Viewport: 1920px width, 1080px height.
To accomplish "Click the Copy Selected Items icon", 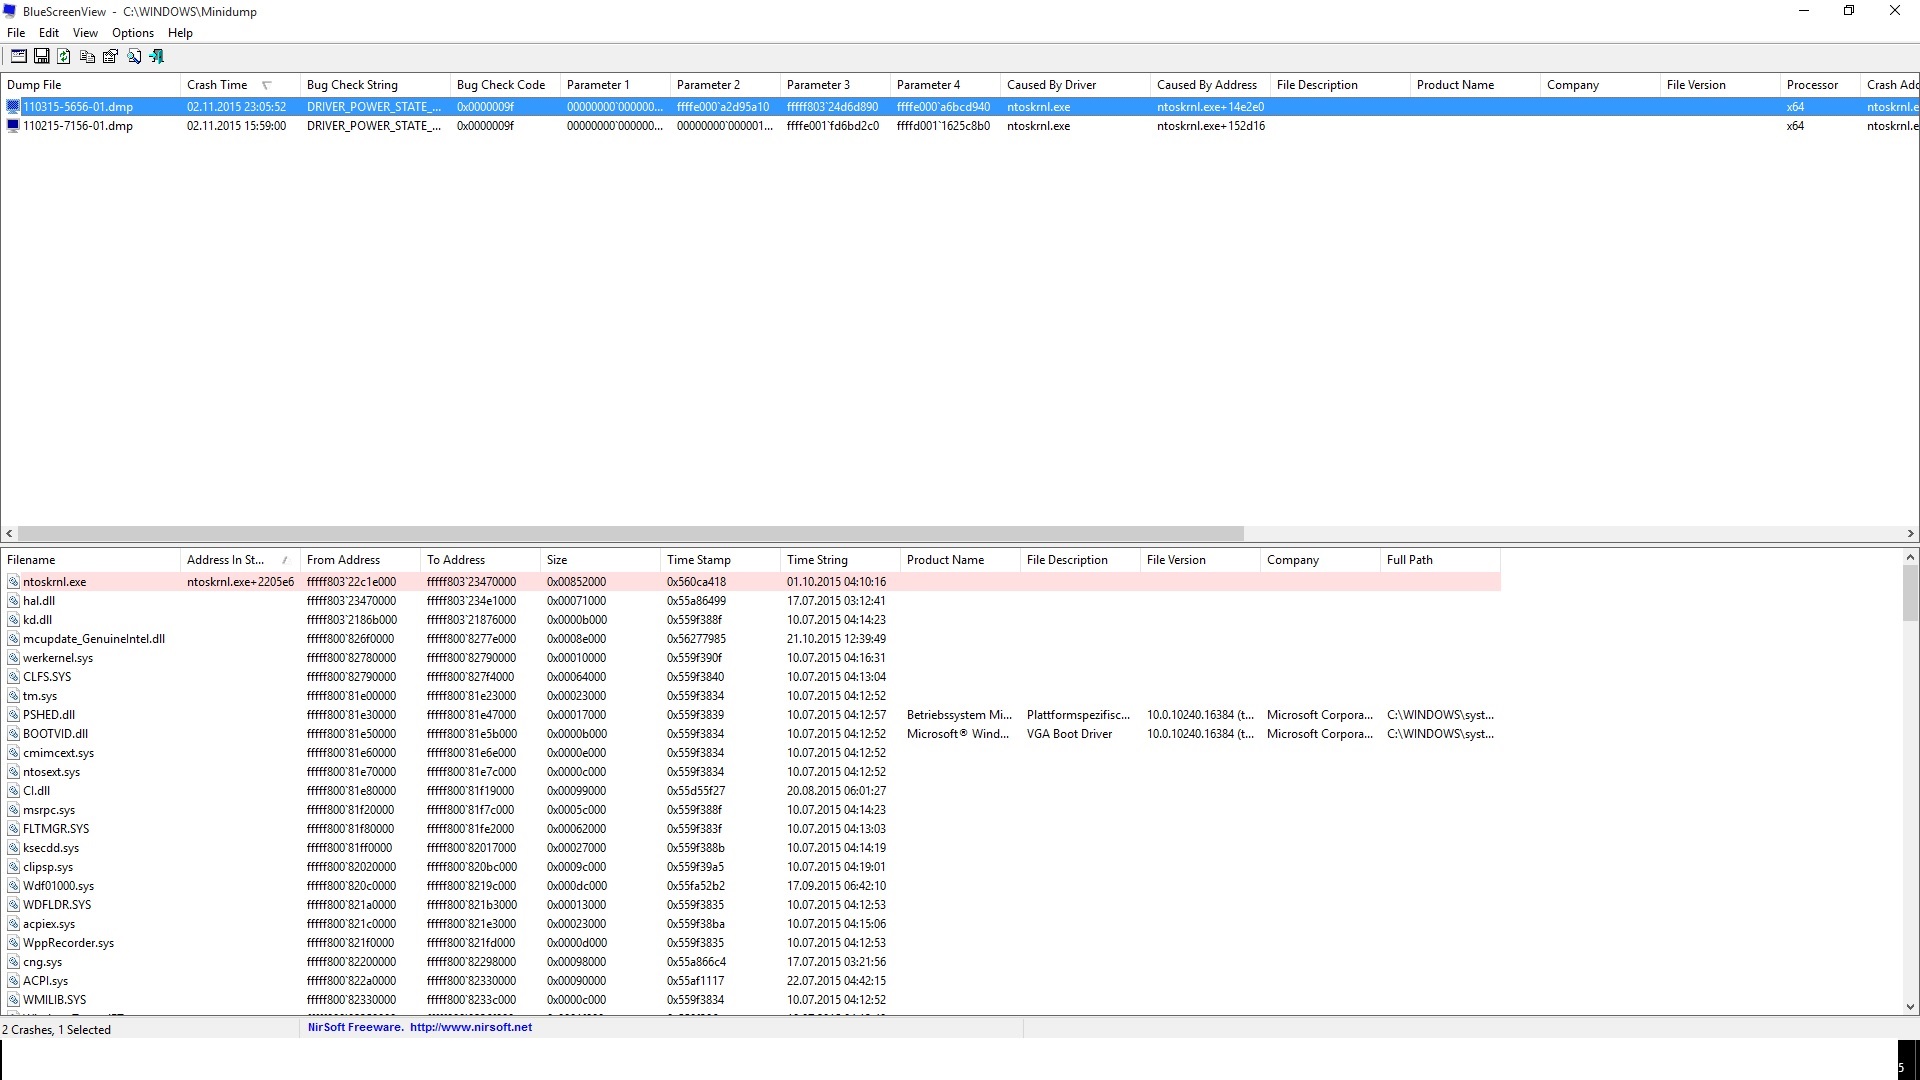I will coord(87,57).
